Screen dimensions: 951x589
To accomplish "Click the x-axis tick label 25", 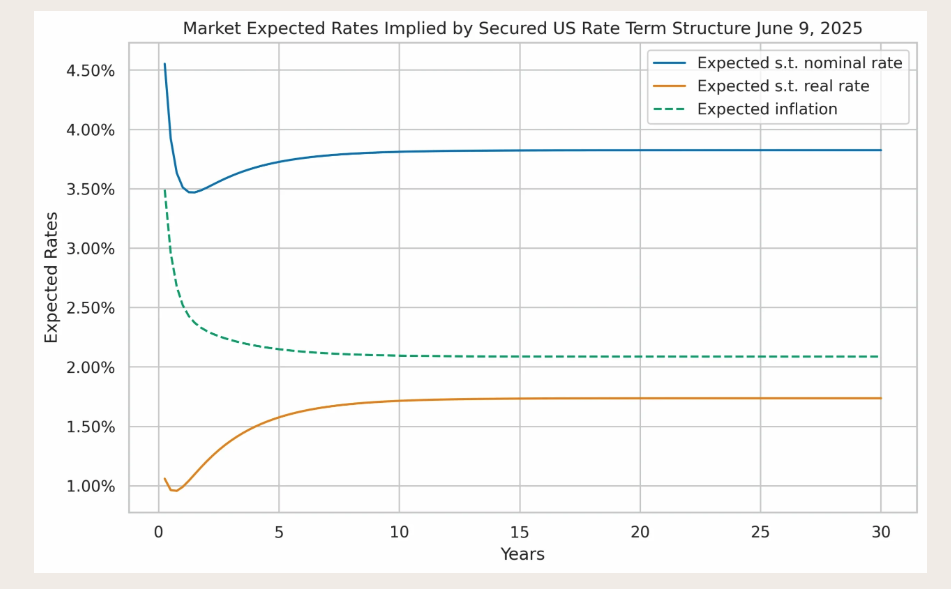I will (761, 533).
